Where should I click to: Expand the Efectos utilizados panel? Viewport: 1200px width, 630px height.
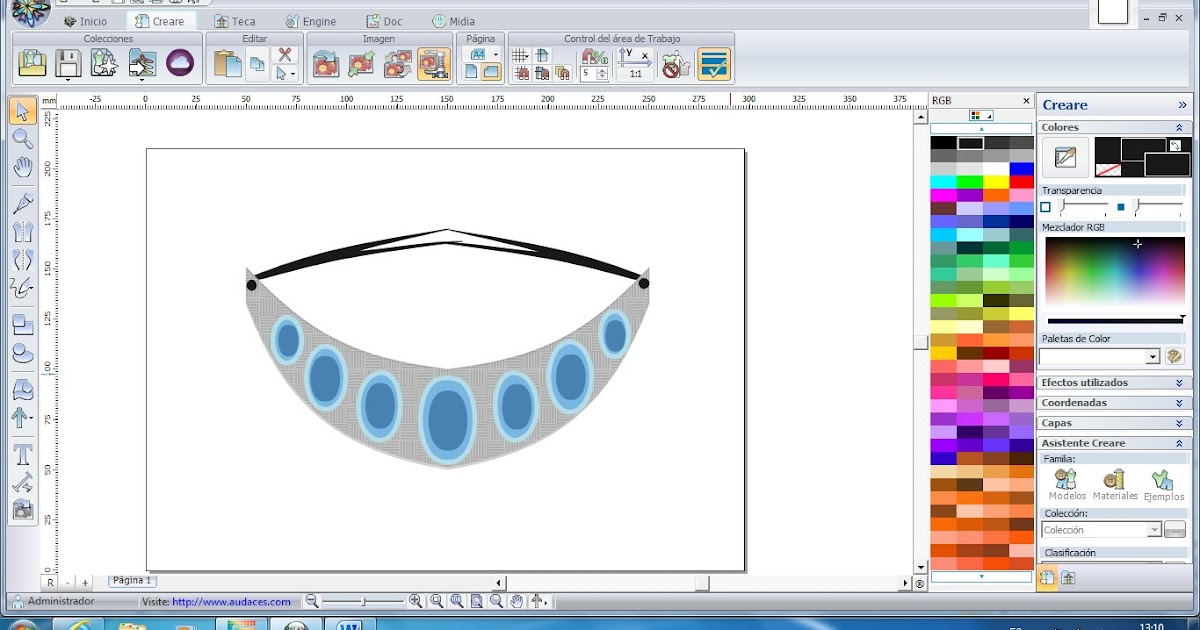[x=1179, y=383]
